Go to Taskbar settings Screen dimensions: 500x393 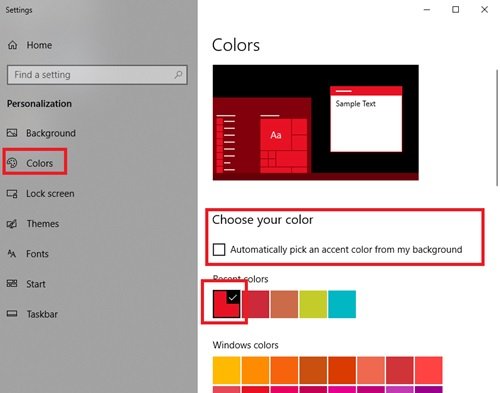[42, 314]
